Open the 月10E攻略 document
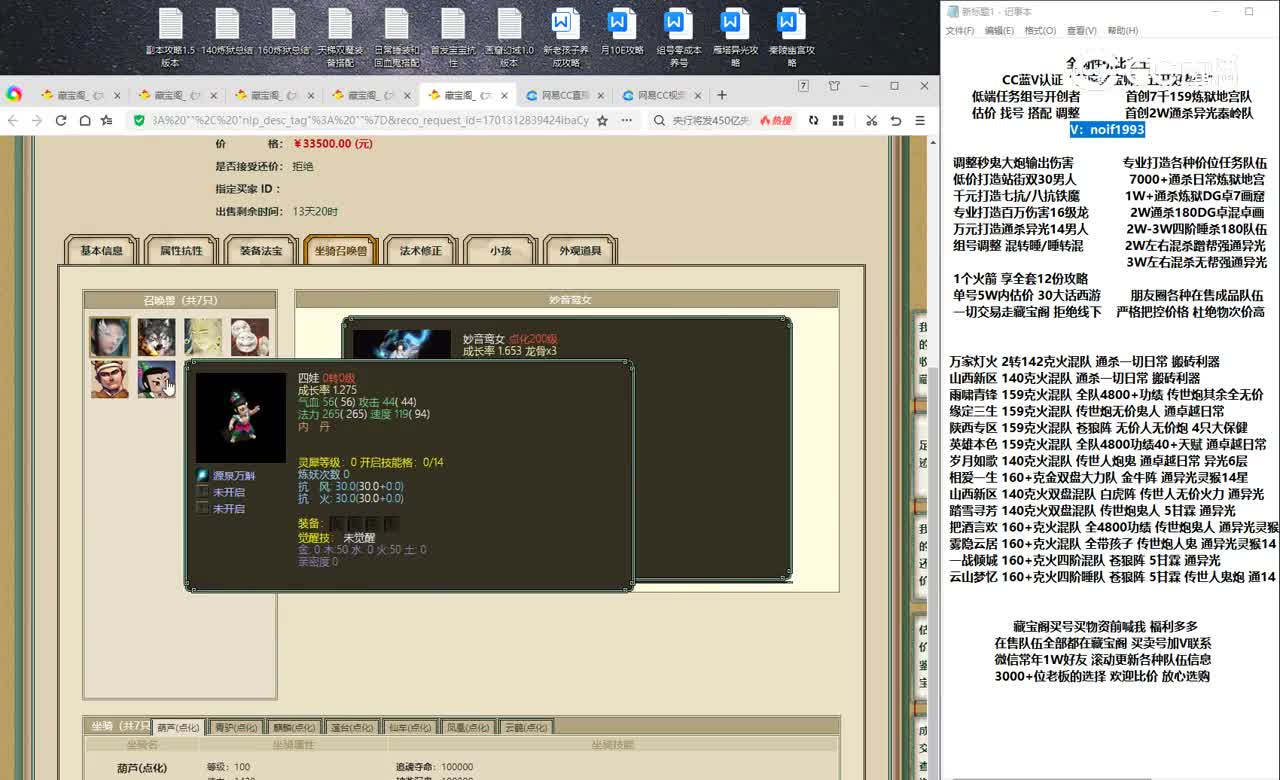Screen dimensions: 1280x780 click(x=622, y=32)
